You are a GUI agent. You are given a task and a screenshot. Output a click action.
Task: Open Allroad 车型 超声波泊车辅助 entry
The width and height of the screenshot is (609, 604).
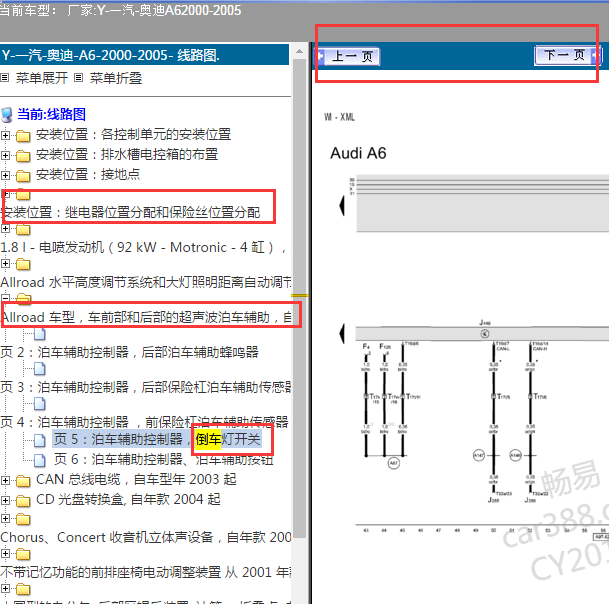click(146, 317)
